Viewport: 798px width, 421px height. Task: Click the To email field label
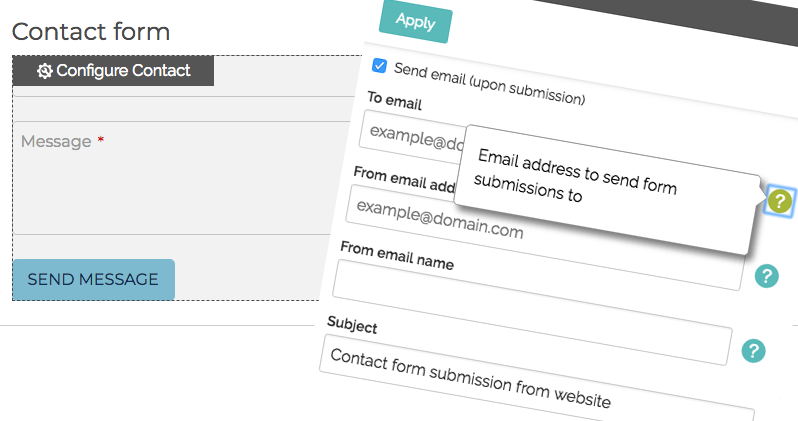(395, 100)
